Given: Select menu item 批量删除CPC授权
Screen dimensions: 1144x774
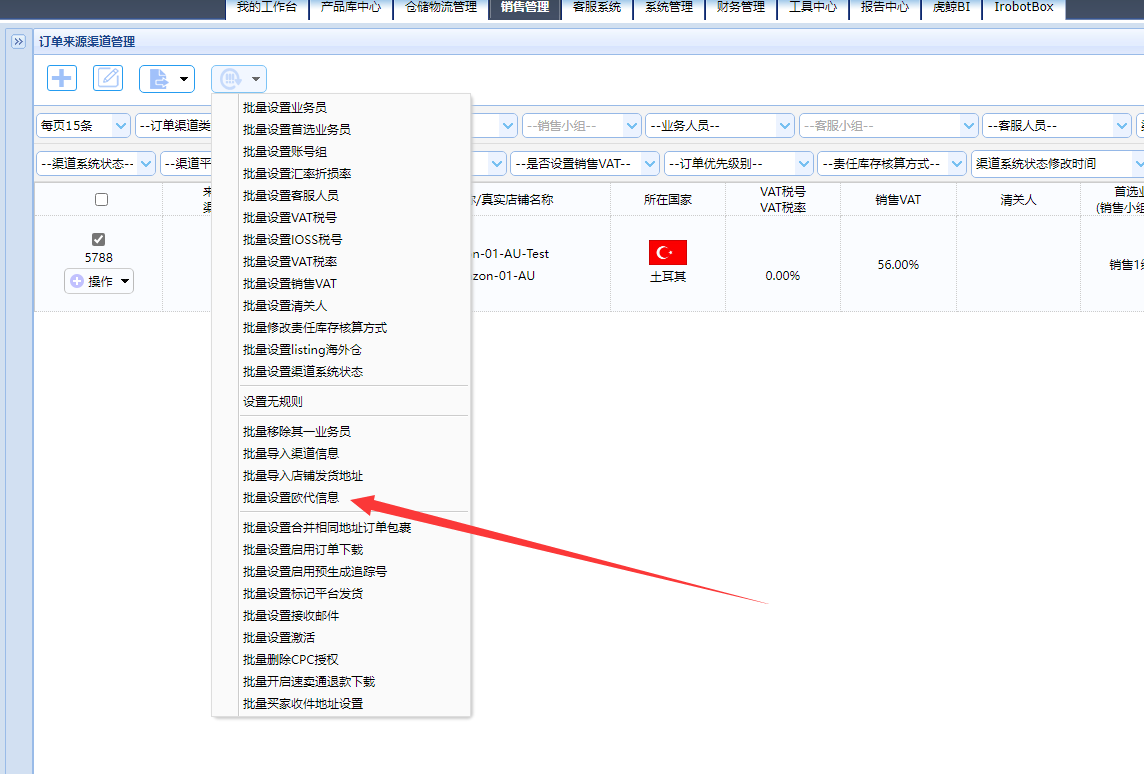Looking at the screenshot, I should point(290,659).
